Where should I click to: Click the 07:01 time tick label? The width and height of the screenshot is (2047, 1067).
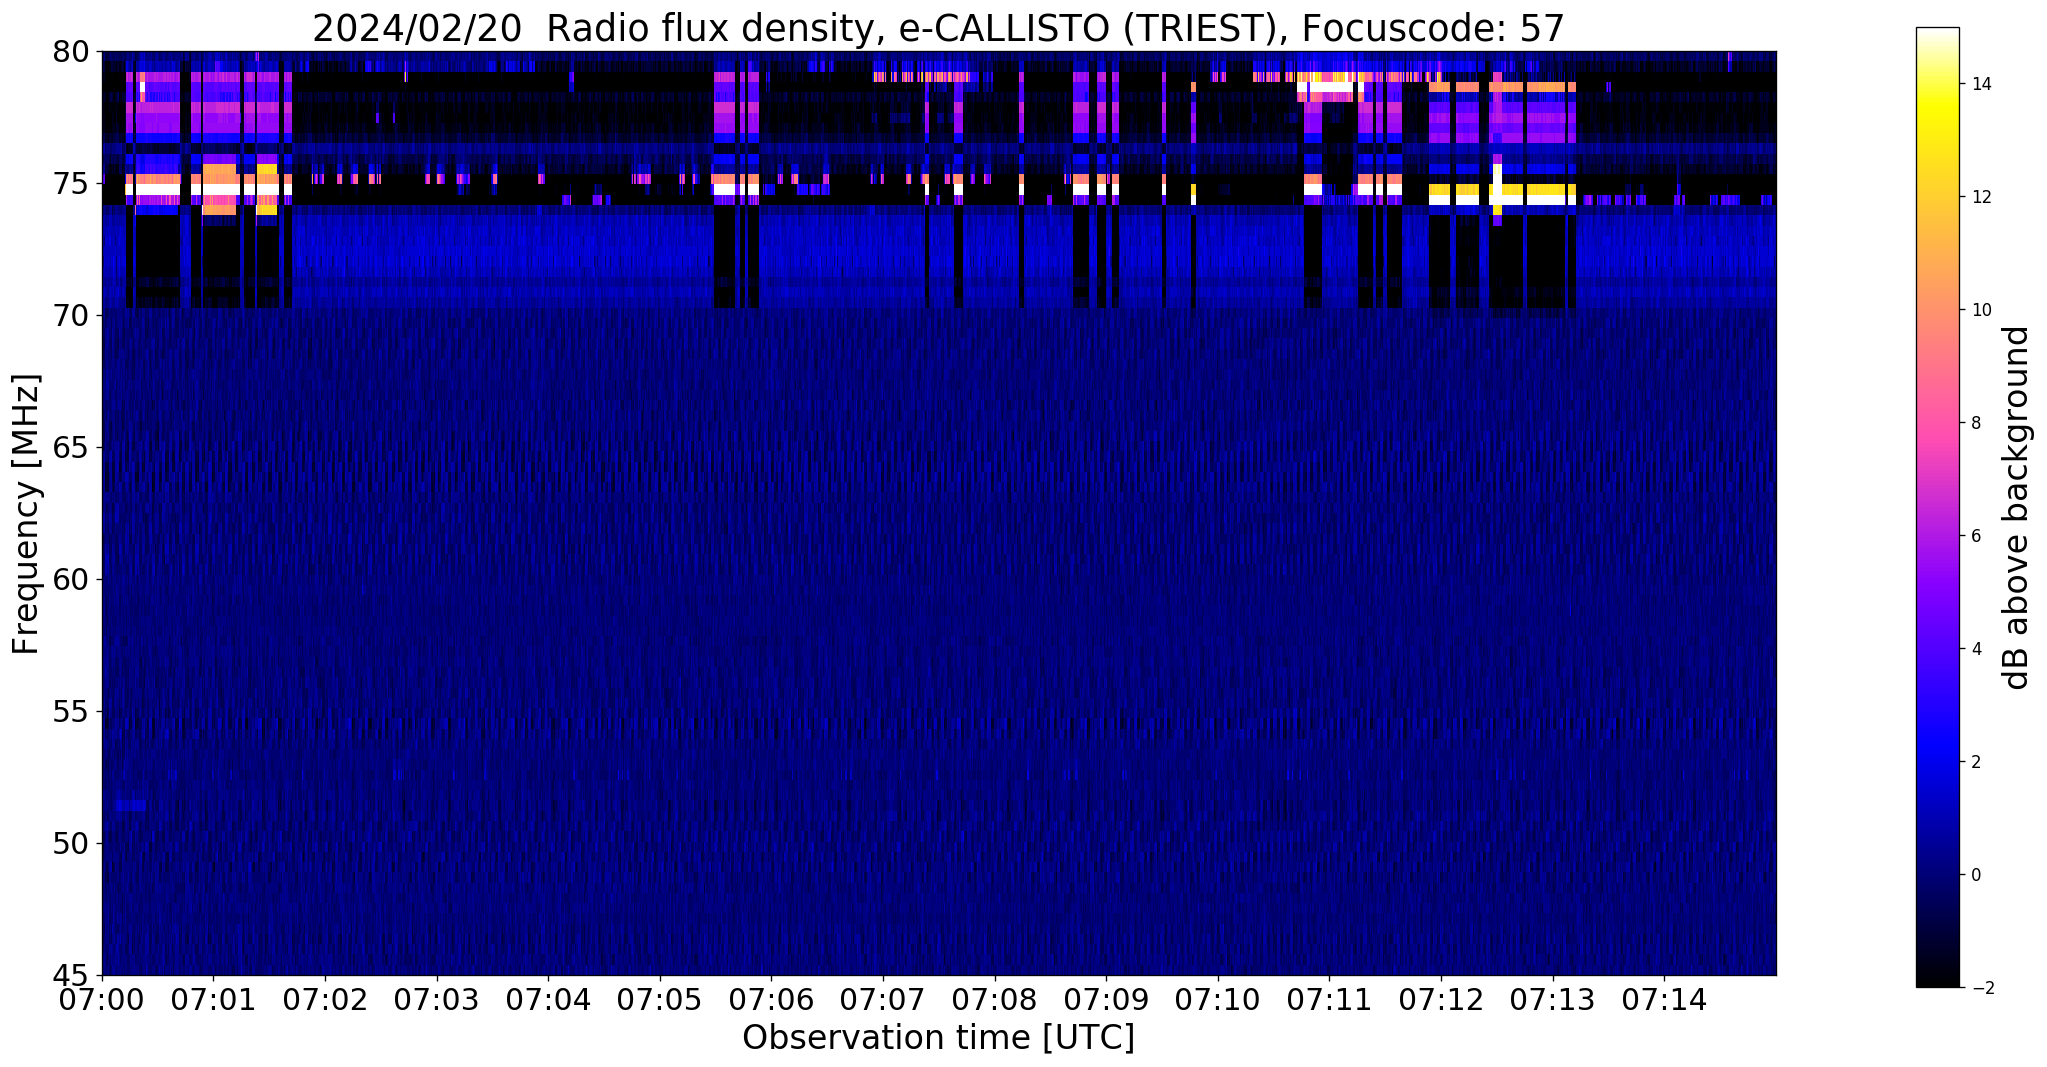pos(213,999)
